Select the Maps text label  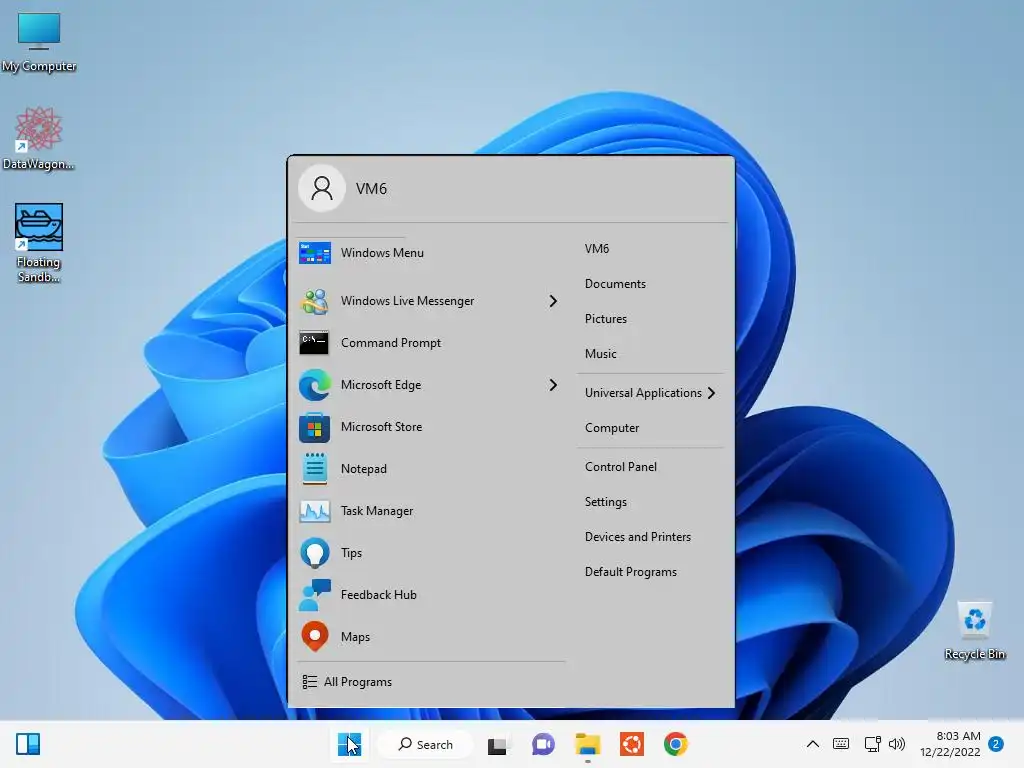click(x=355, y=637)
